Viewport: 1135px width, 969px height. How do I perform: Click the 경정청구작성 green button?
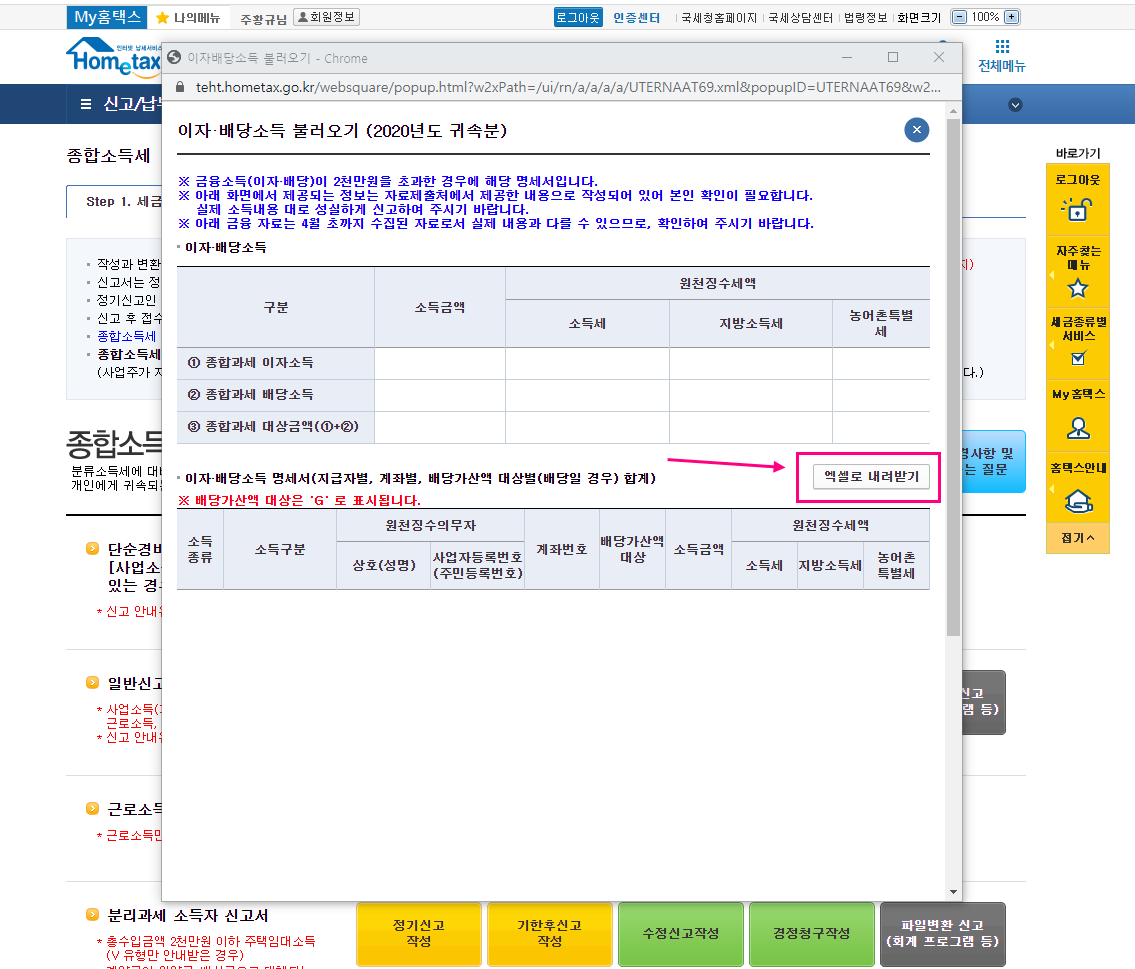click(811, 934)
